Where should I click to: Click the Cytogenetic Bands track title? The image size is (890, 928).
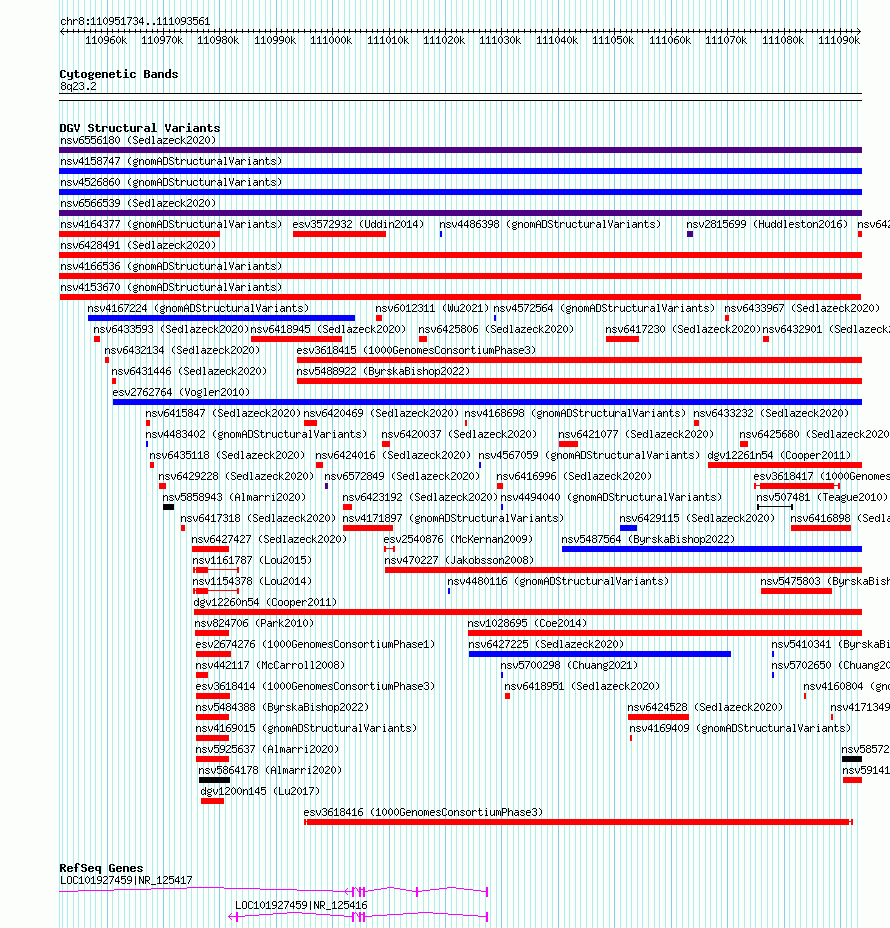click(x=119, y=74)
